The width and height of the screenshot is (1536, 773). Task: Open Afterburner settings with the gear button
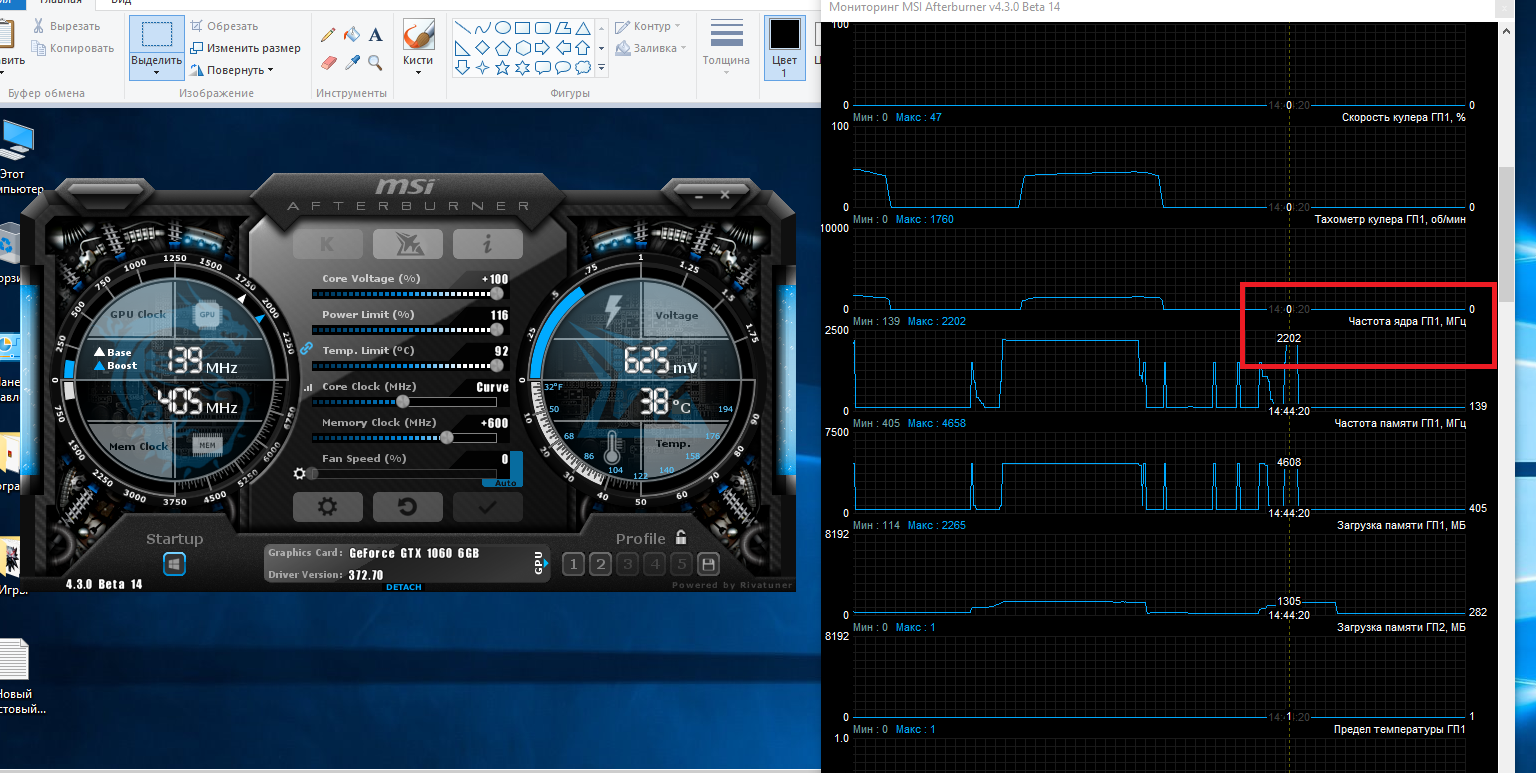coord(327,507)
